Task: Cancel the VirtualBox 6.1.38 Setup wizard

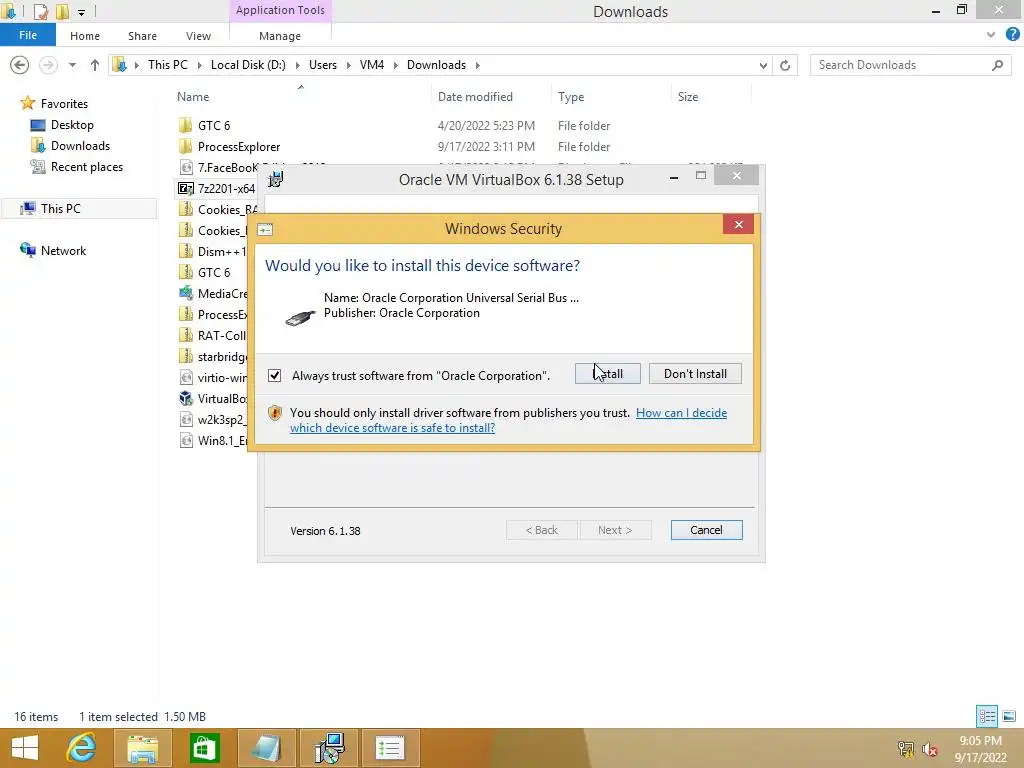Action: pyautogui.click(x=706, y=530)
